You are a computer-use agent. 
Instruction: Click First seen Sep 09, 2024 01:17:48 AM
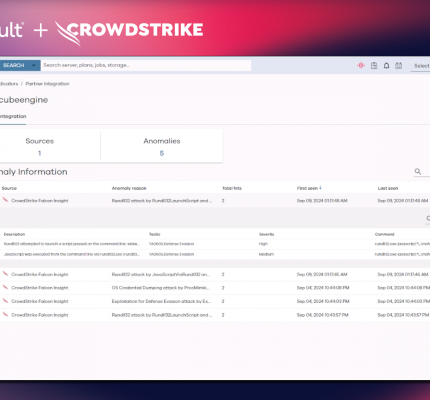[322, 201]
